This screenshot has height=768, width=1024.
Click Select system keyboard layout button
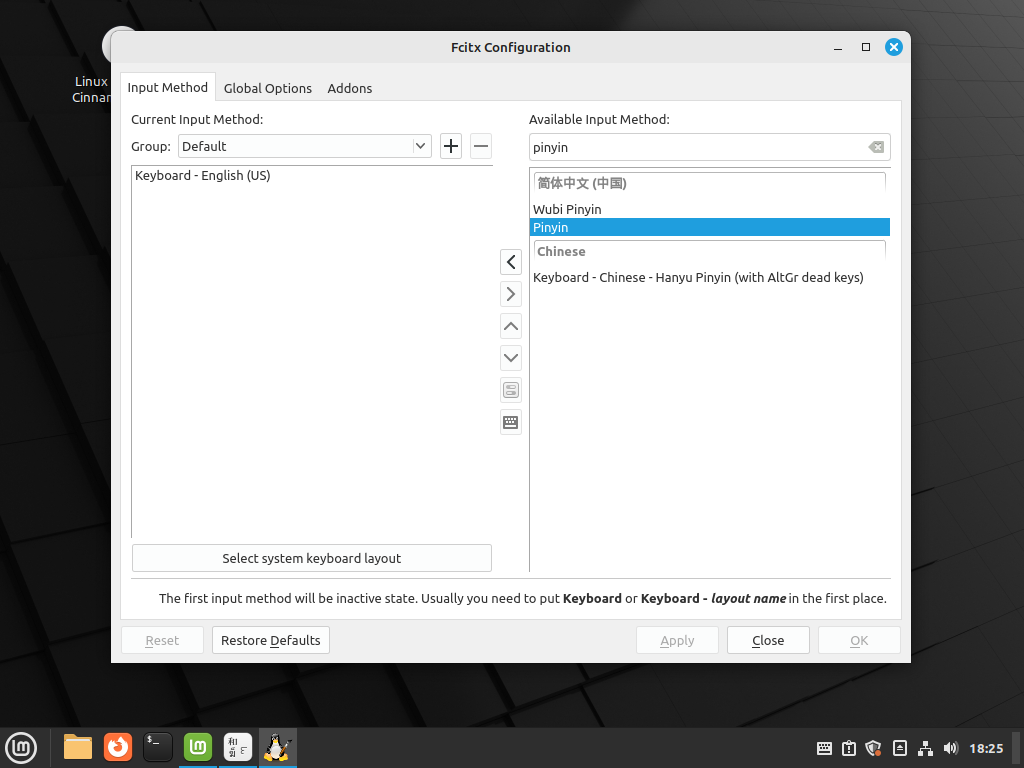(x=312, y=558)
